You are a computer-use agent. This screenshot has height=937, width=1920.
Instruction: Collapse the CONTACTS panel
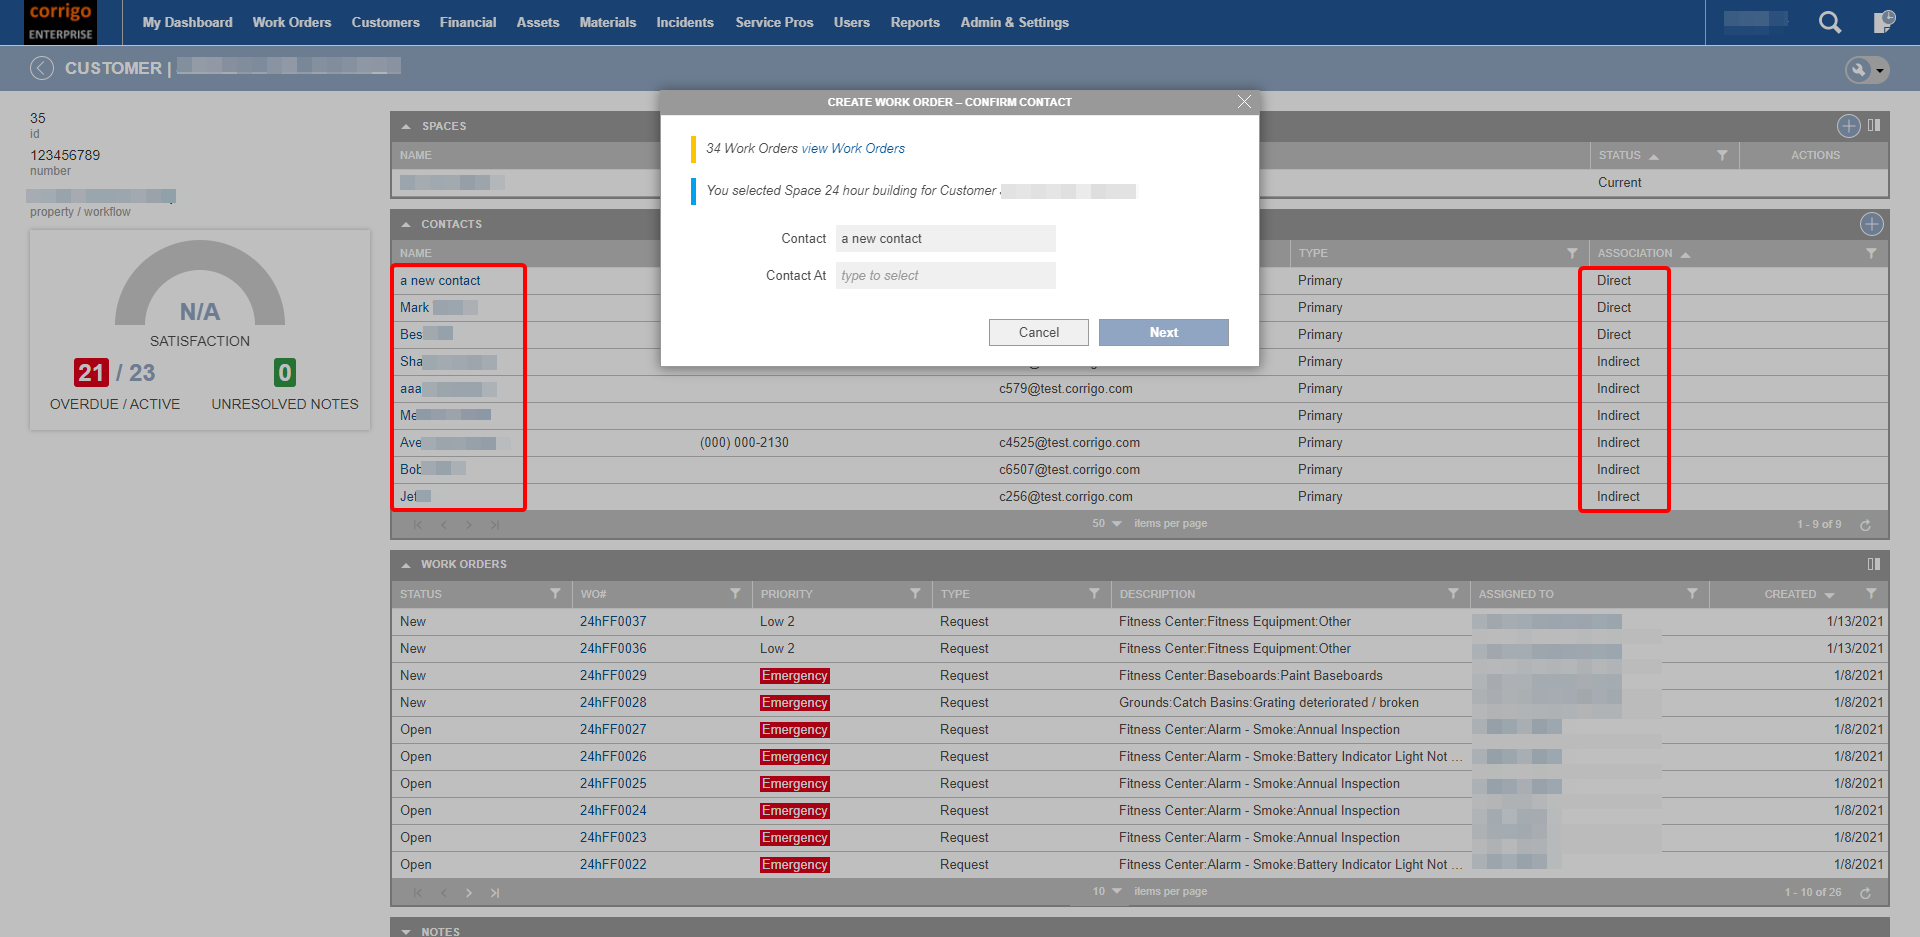pos(406,224)
